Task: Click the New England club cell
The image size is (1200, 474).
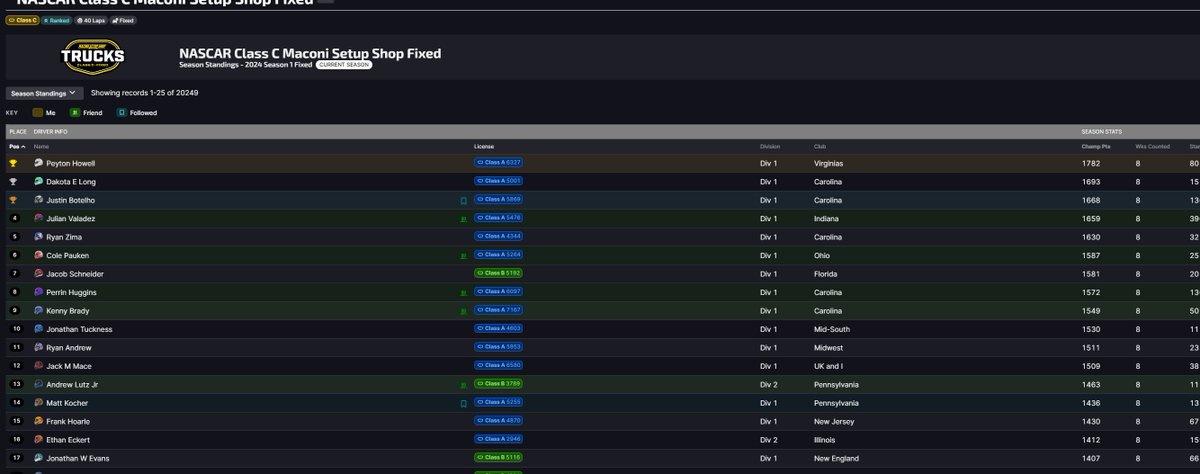Action: point(835,458)
